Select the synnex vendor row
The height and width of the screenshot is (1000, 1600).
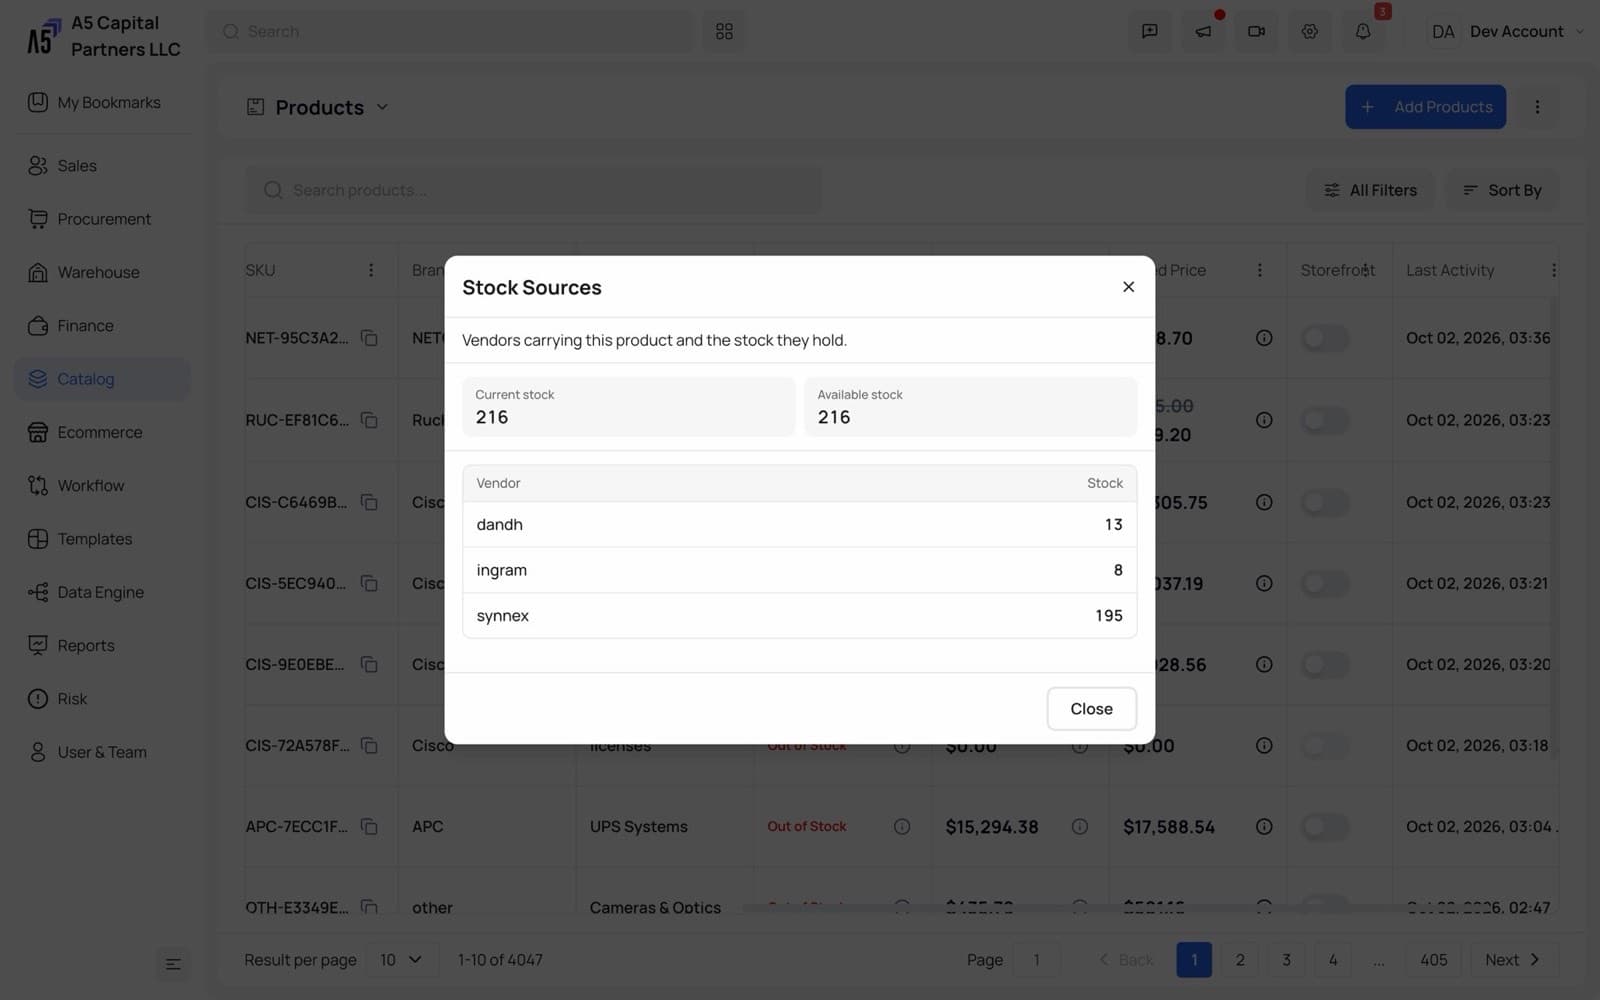[x=799, y=615]
